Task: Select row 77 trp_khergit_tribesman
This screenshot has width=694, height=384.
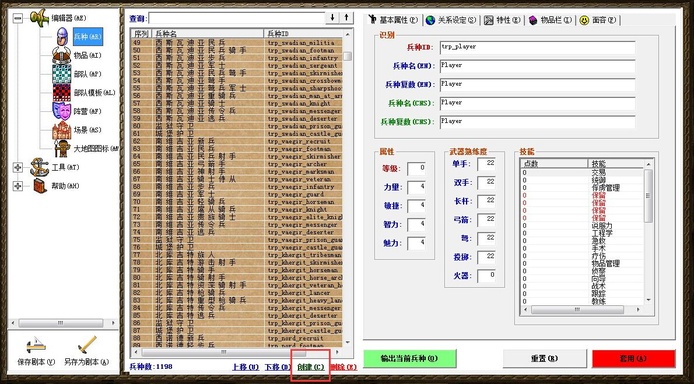Action: click(236, 255)
